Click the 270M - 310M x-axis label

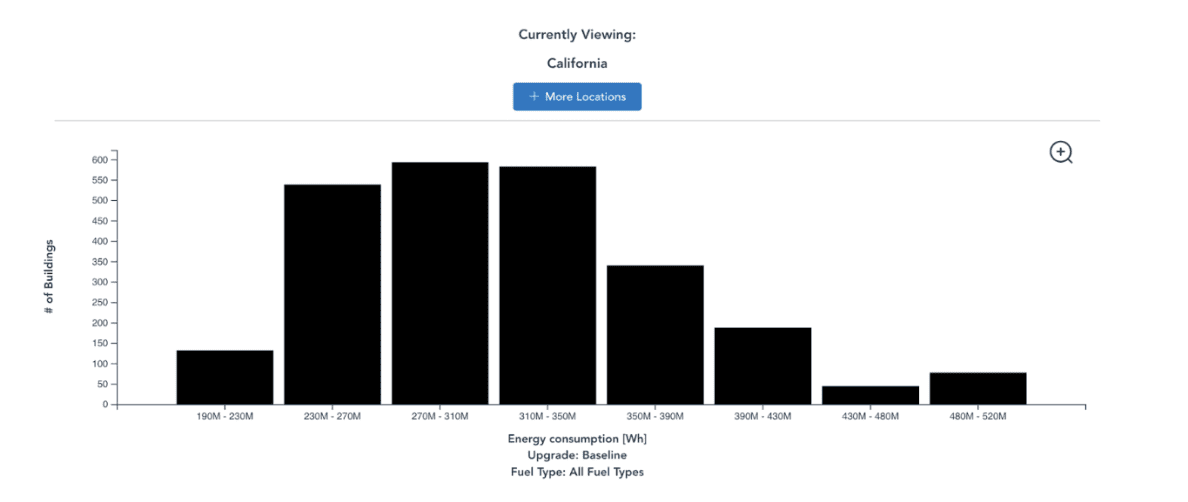click(x=440, y=416)
